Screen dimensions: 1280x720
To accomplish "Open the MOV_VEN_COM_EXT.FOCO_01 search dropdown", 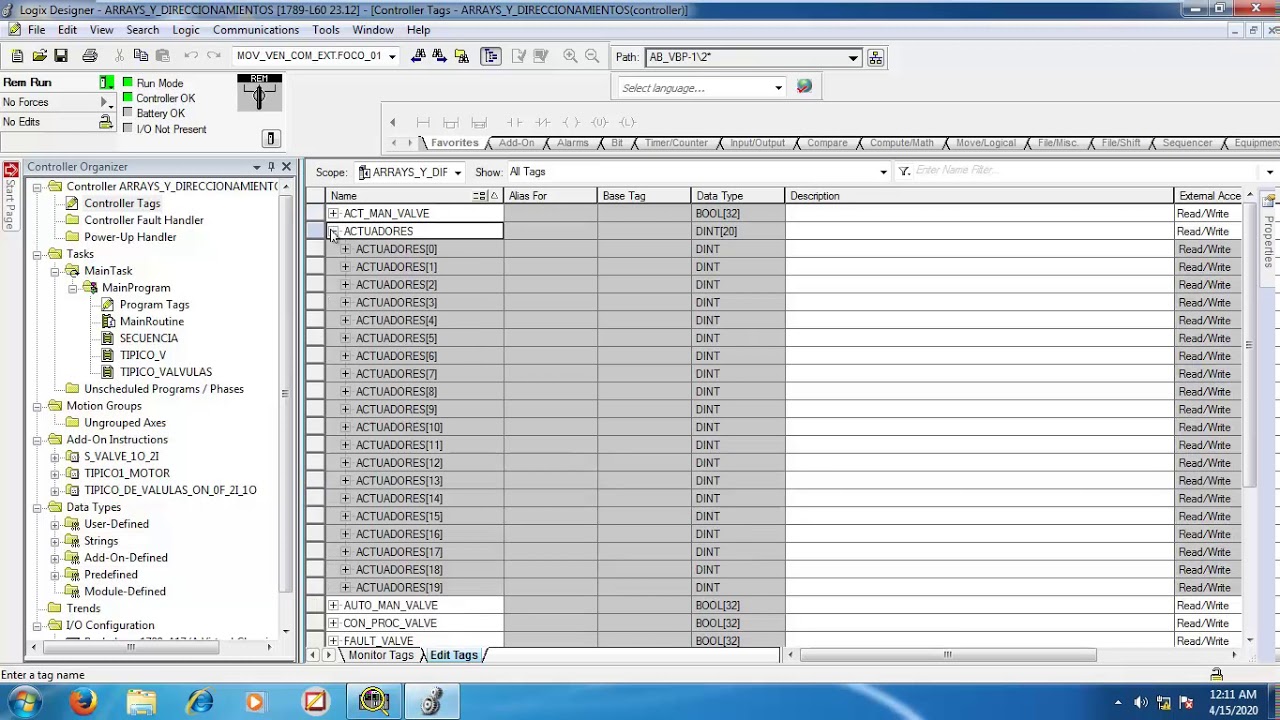I will (392, 56).
